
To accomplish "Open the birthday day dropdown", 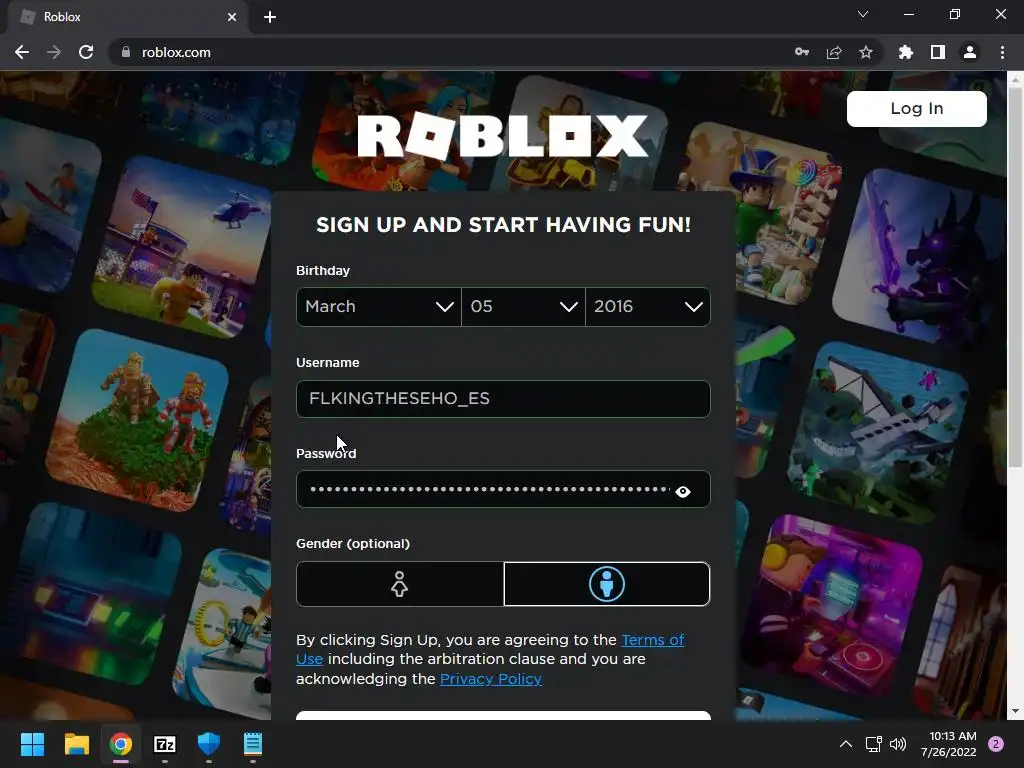I will coord(523,306).
